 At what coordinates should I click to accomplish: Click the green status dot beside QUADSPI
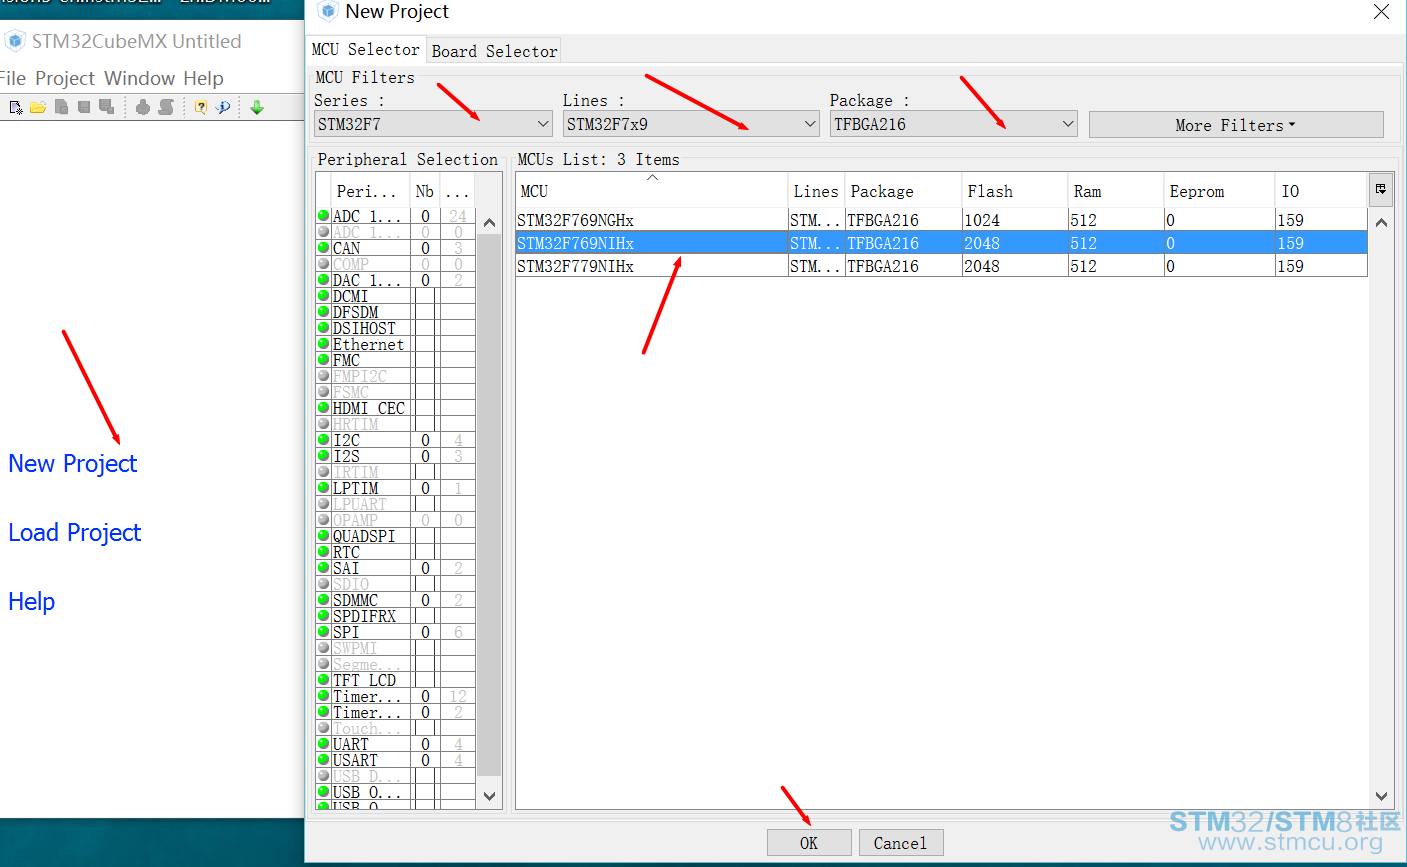323,535
